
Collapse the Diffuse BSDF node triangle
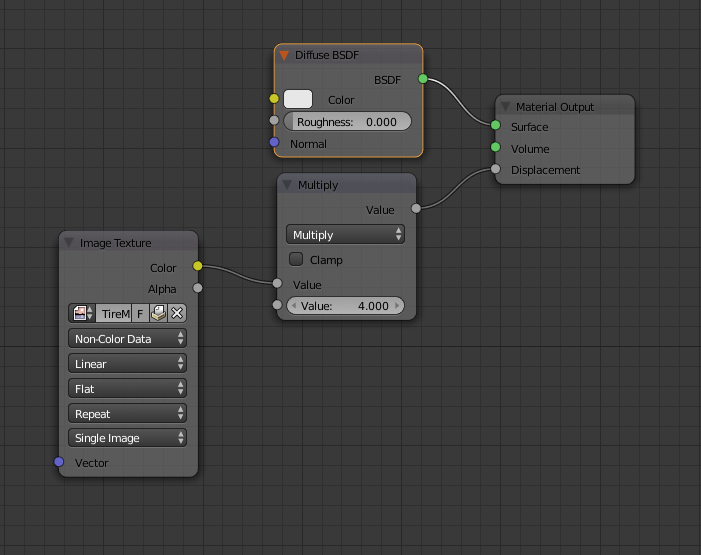tap(284, 55)
